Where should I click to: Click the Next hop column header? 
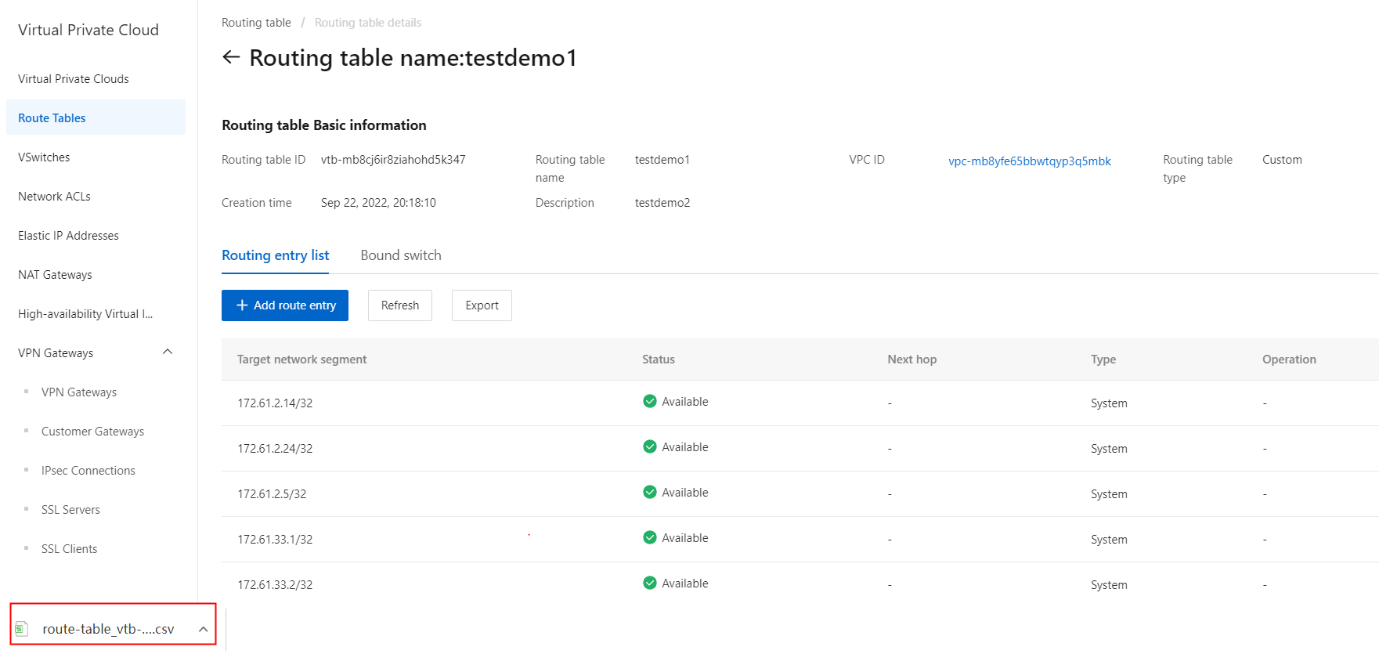pyautogui.click(x=912, y=359)
